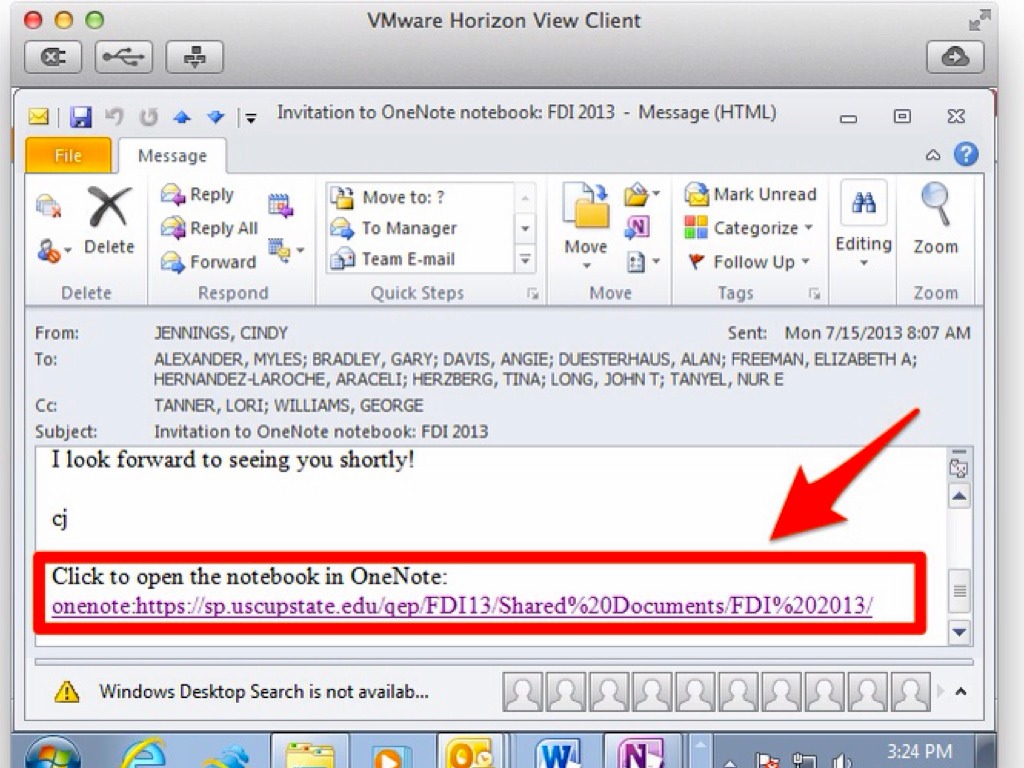Click the Delete message icon

coord(109,221)
